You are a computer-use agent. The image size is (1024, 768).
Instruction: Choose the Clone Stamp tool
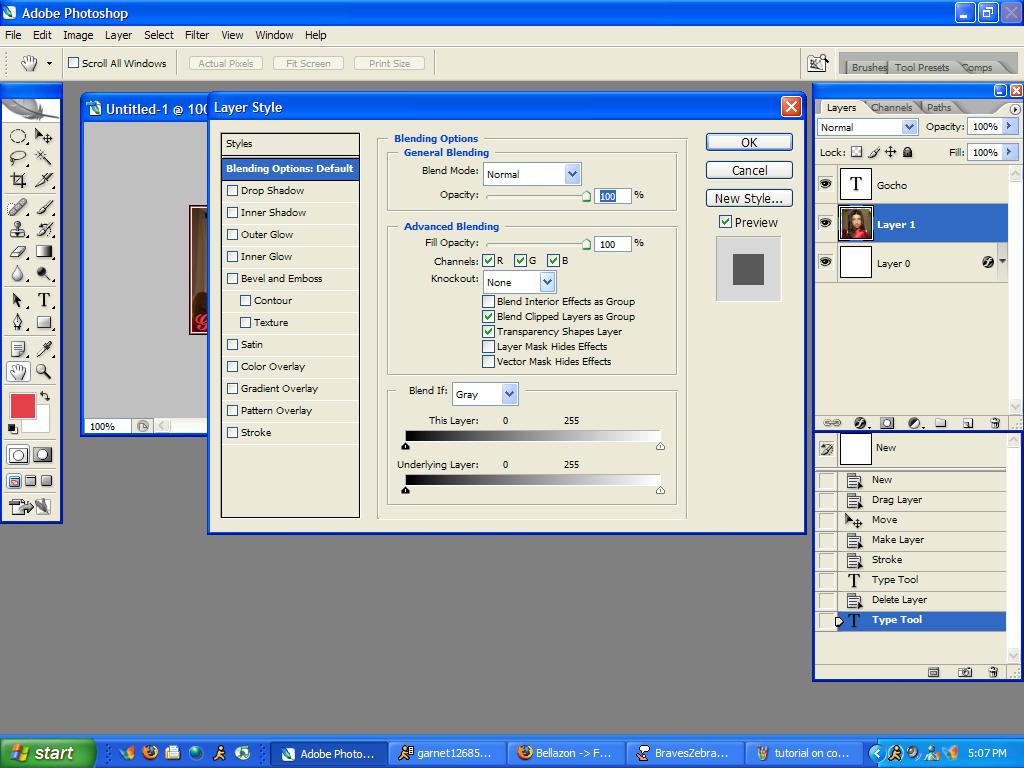tap(18, 229)
